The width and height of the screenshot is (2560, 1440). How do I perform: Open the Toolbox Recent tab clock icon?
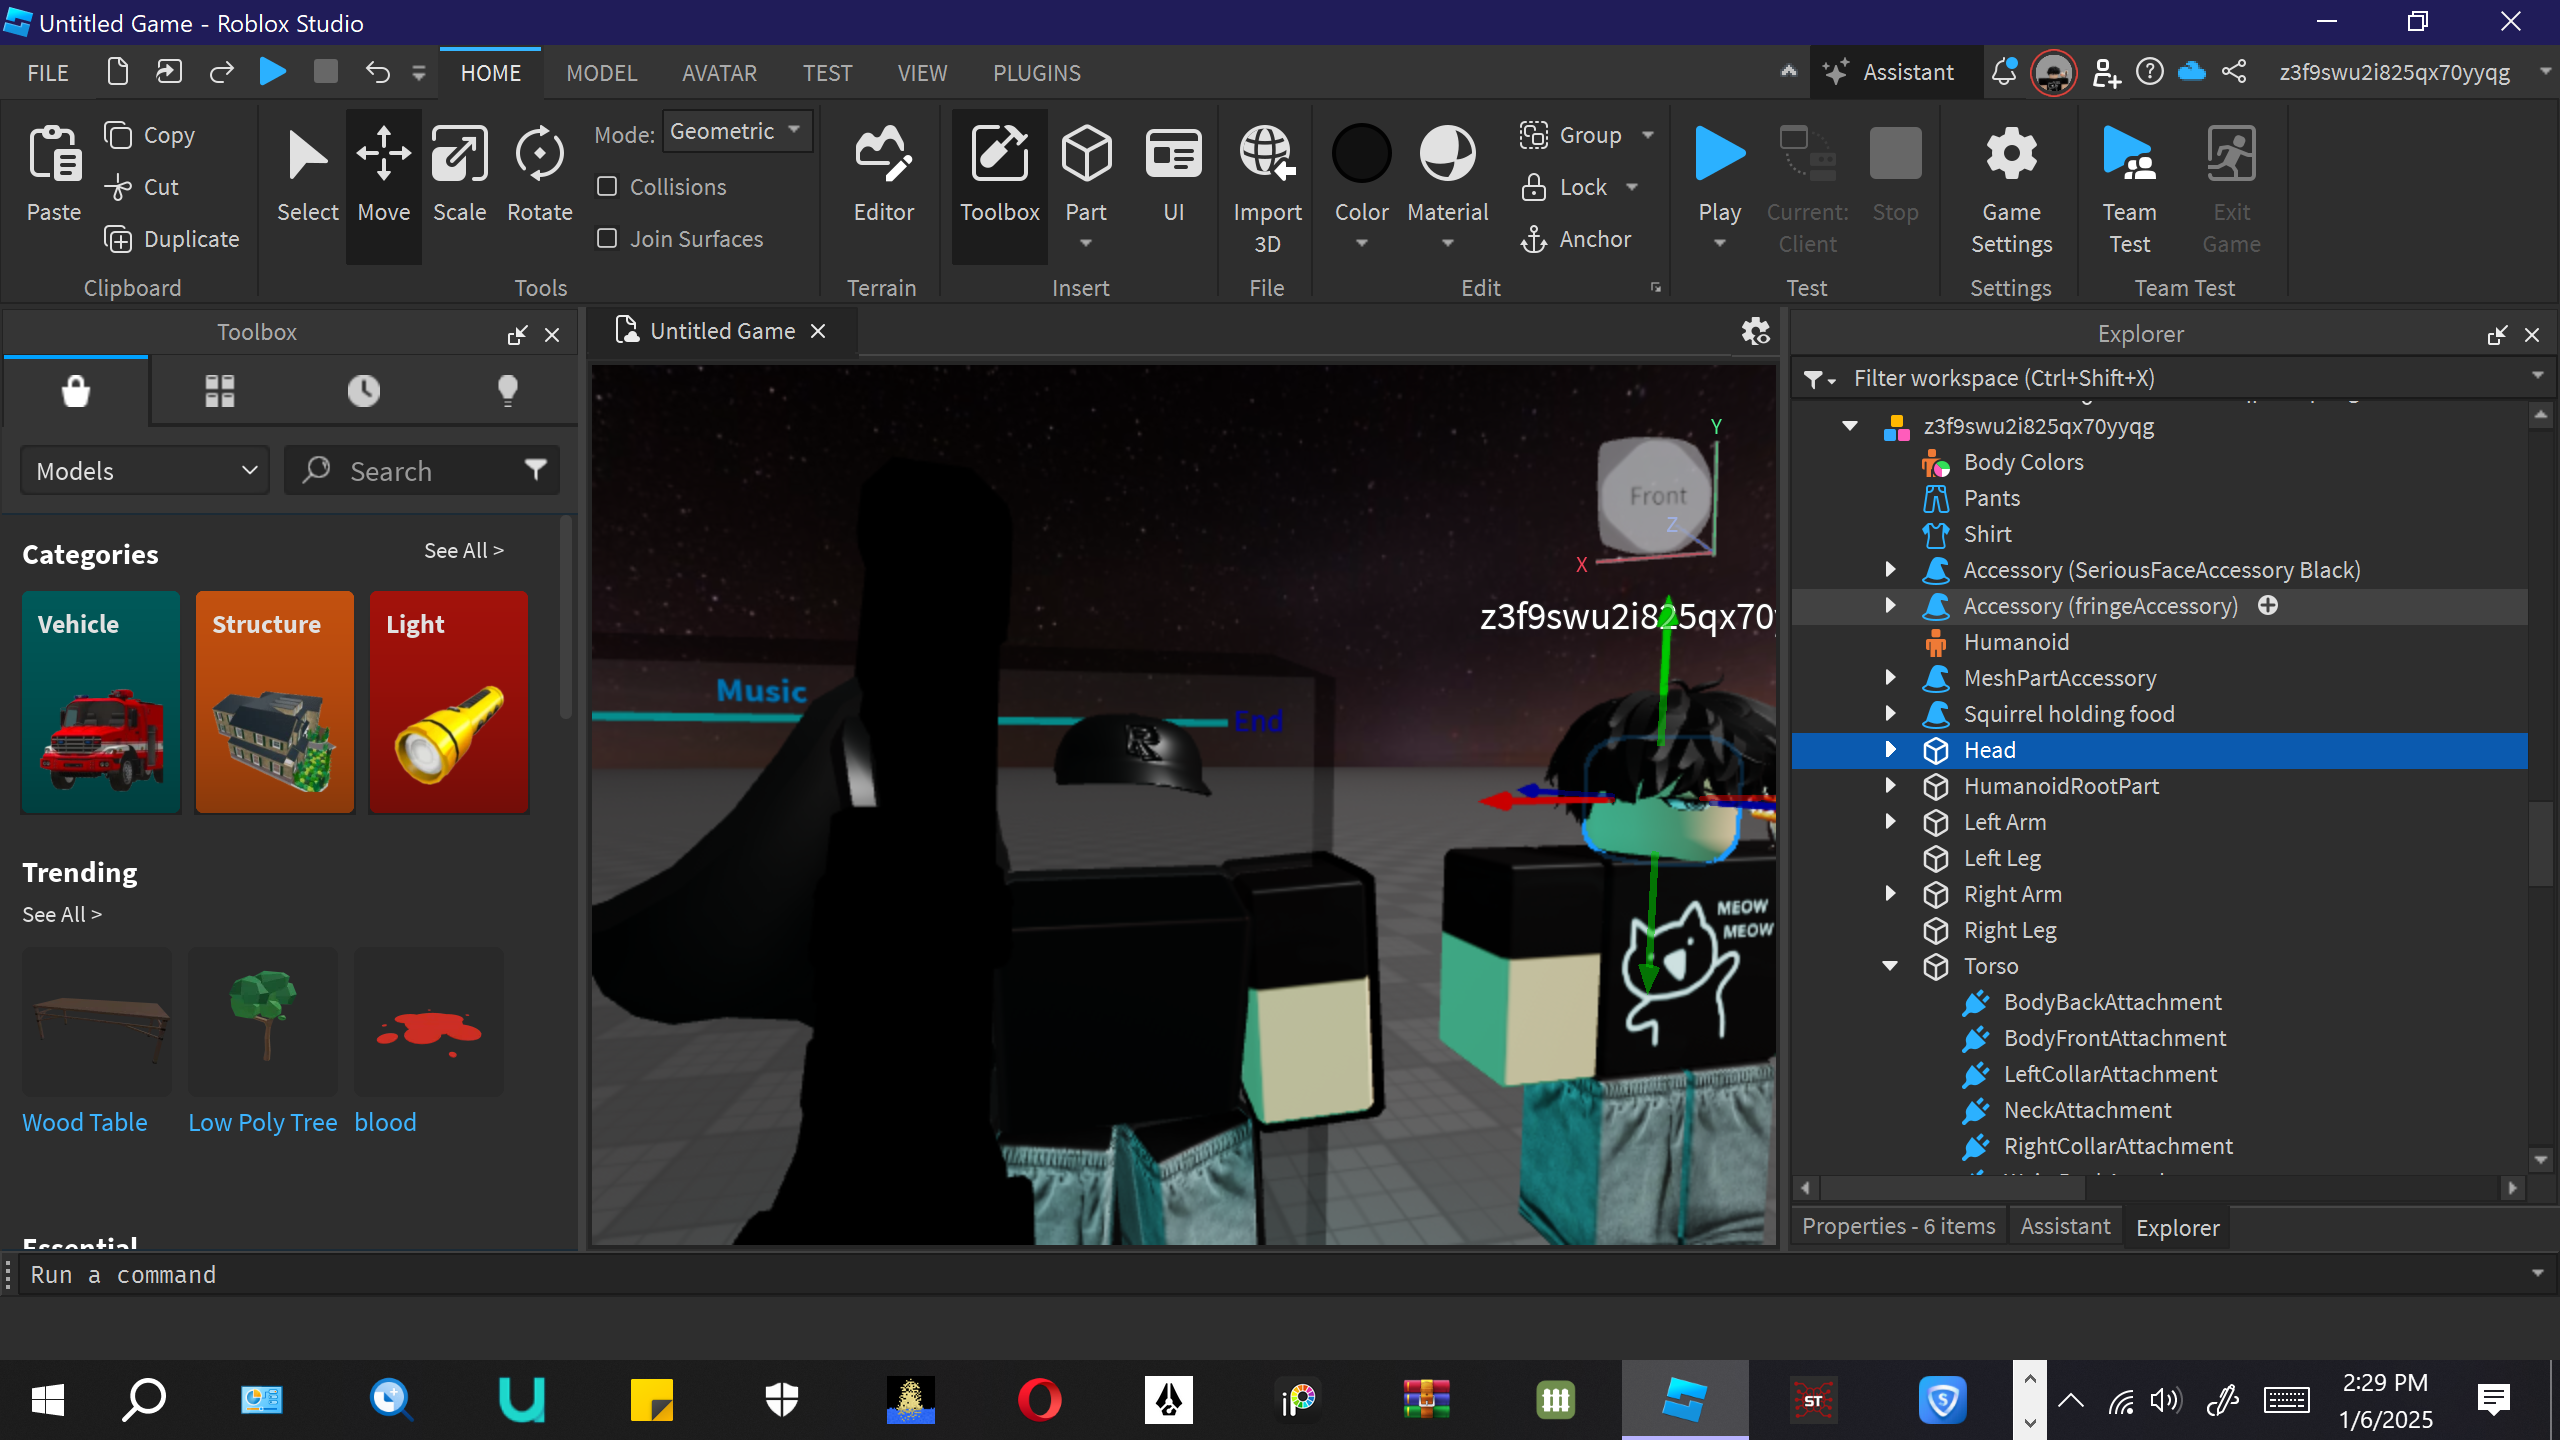[x=363, y=390]
